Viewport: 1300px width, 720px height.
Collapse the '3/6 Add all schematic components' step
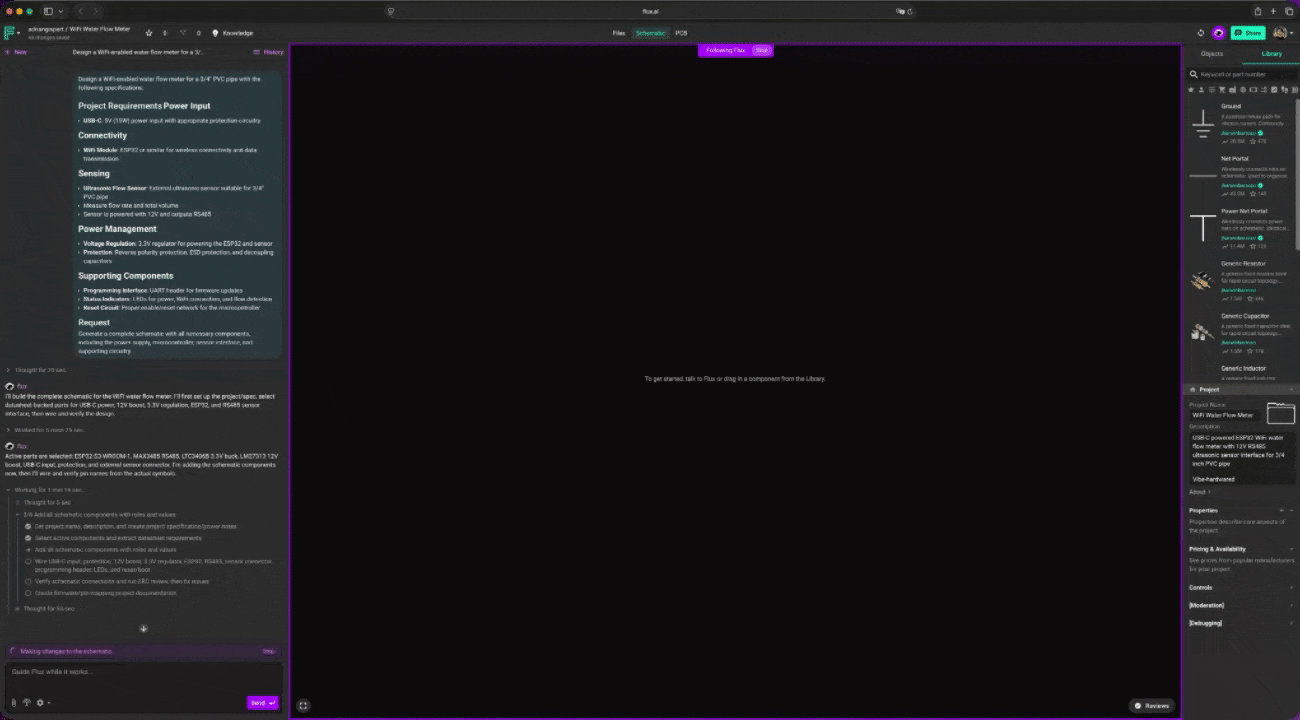[x=95, y=514]
